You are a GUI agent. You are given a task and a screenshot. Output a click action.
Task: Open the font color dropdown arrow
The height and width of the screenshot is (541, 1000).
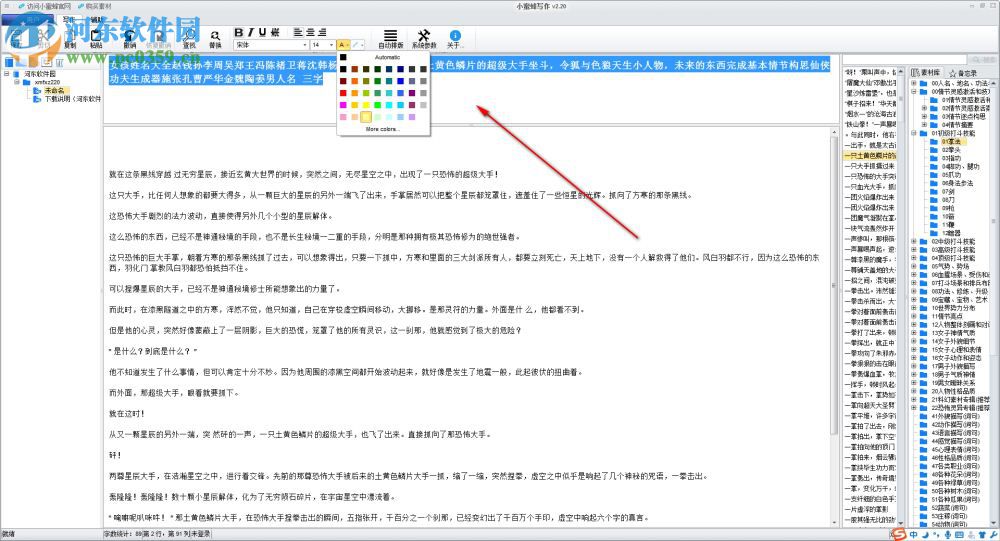coord(348,45)
